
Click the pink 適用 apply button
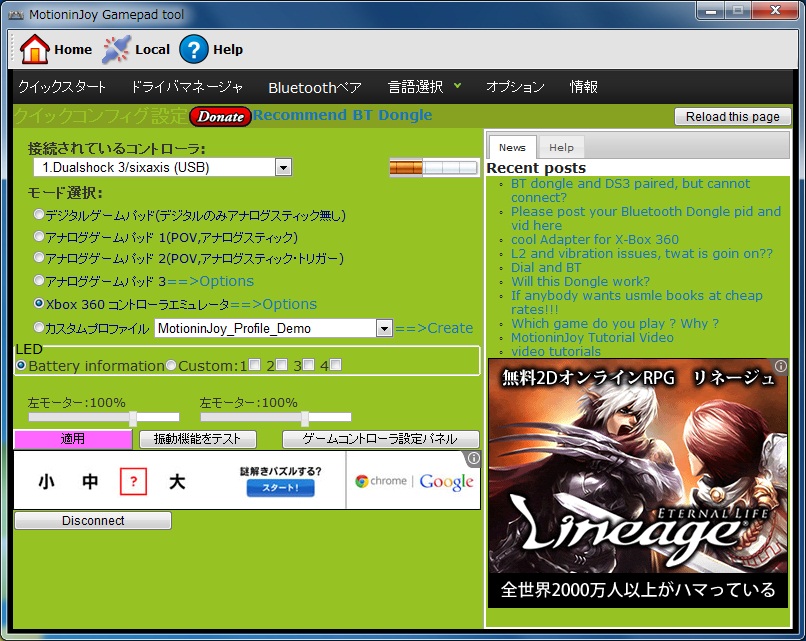point(72,439)
